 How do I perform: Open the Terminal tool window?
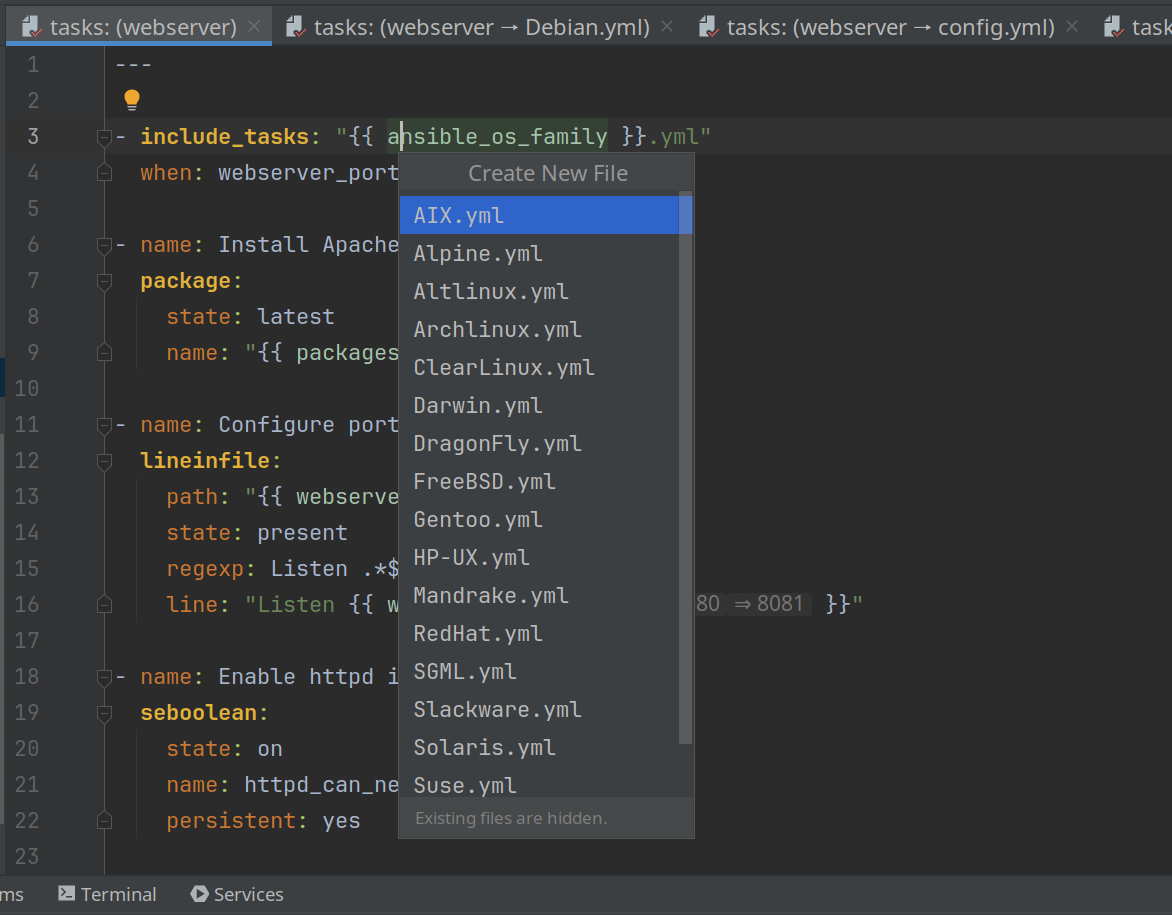(108, 895)
